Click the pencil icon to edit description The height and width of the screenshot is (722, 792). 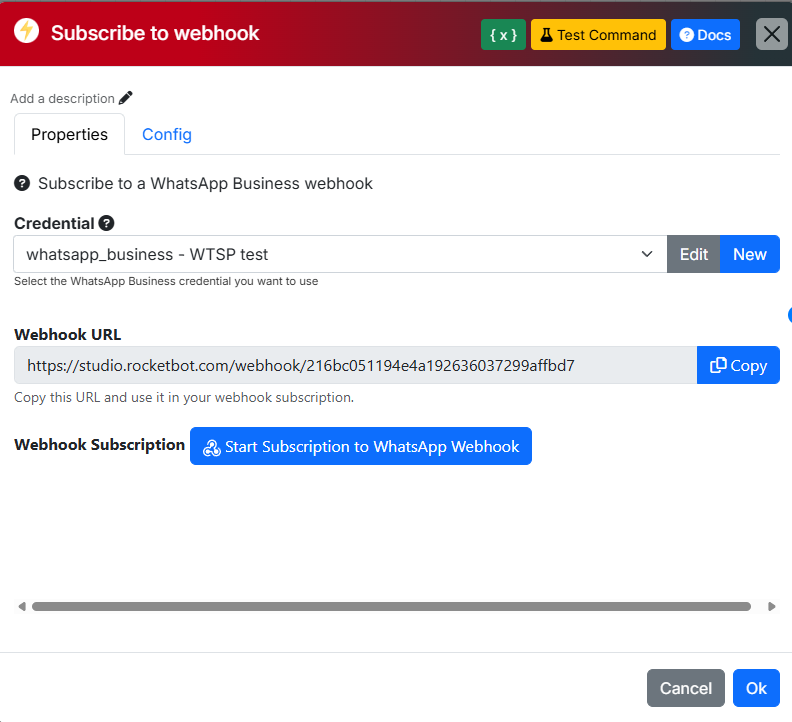pyautogui.click(x=126, y=98)
